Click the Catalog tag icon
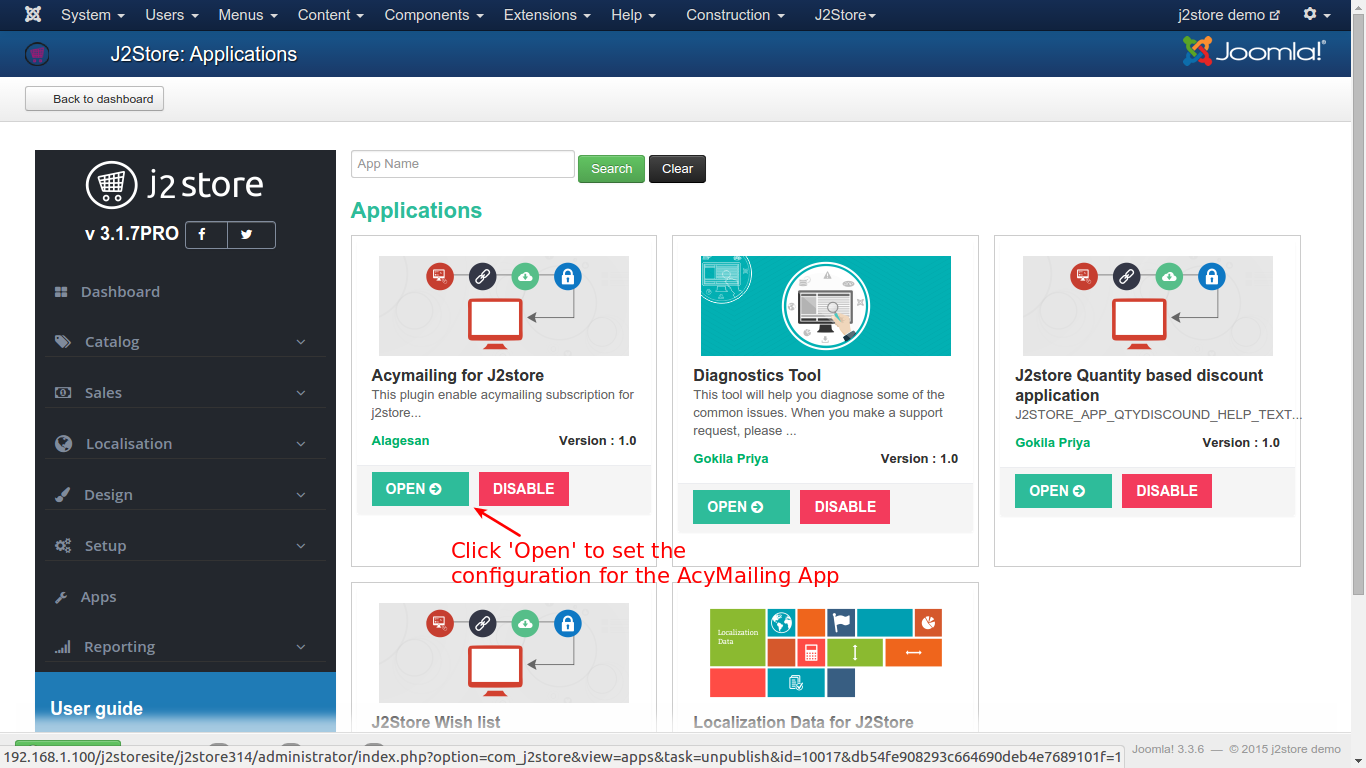The width and height of the screenshot is (1366, 768). pyautogui.click(x=63, y=342)
